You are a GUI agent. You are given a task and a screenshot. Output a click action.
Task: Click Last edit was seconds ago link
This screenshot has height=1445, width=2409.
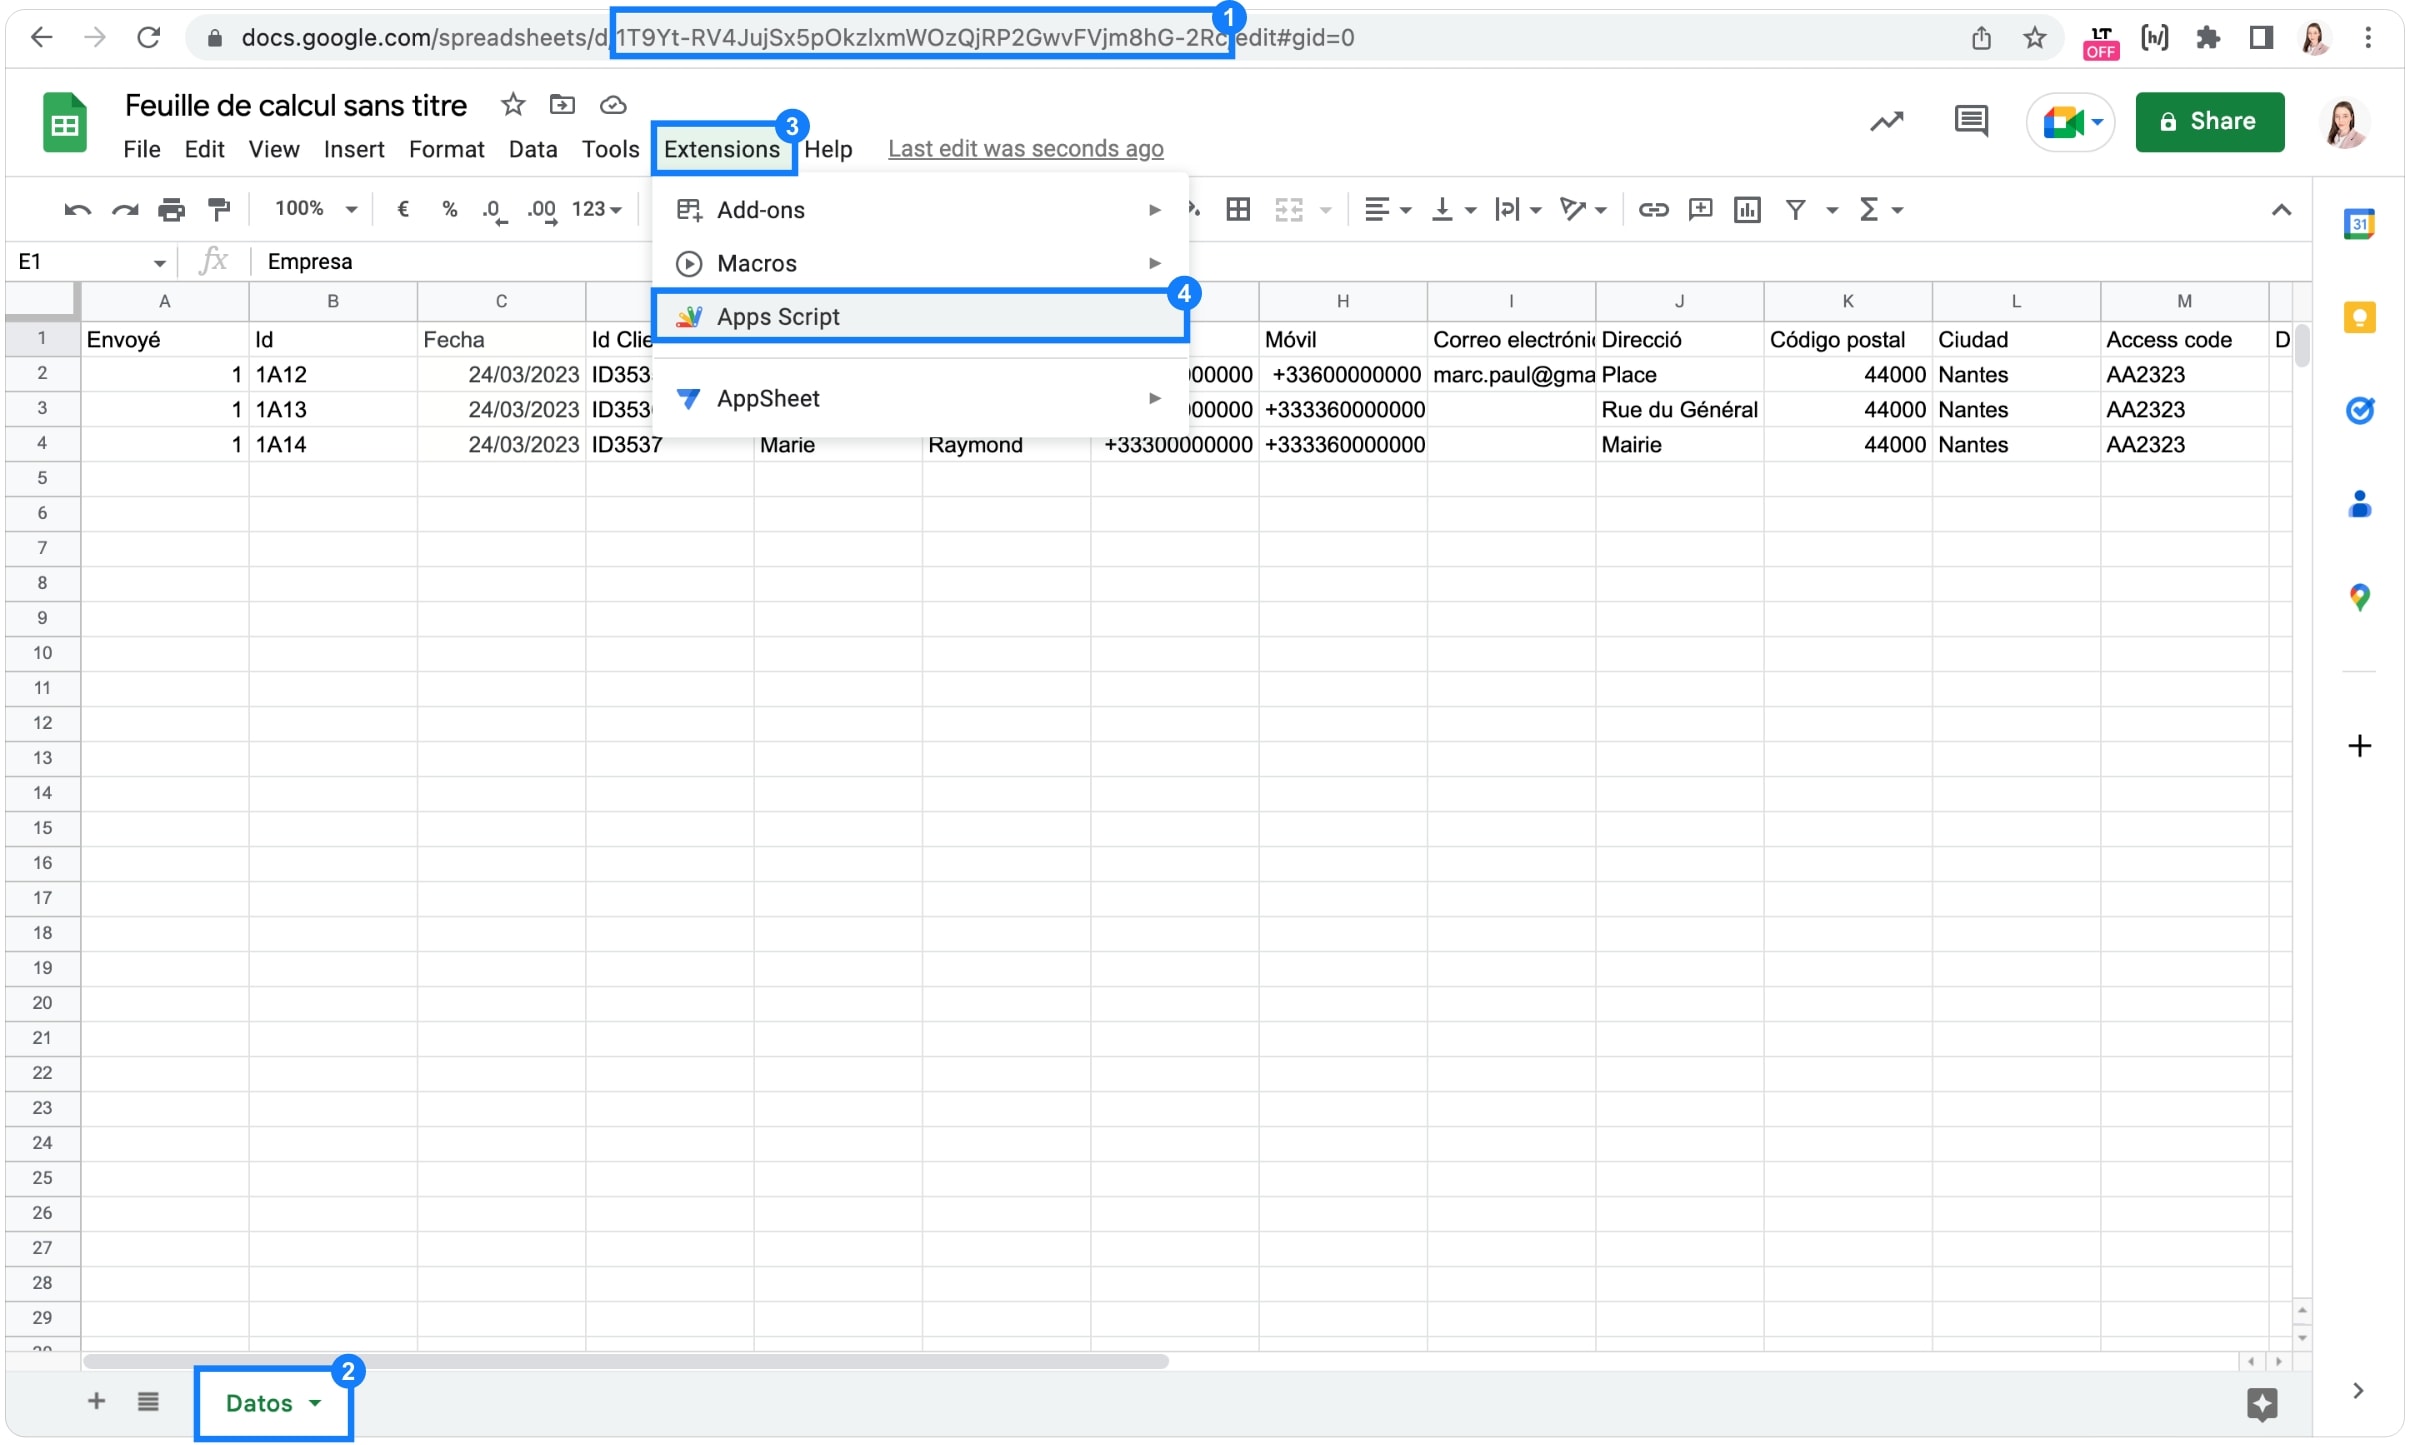coord(1025,149)
